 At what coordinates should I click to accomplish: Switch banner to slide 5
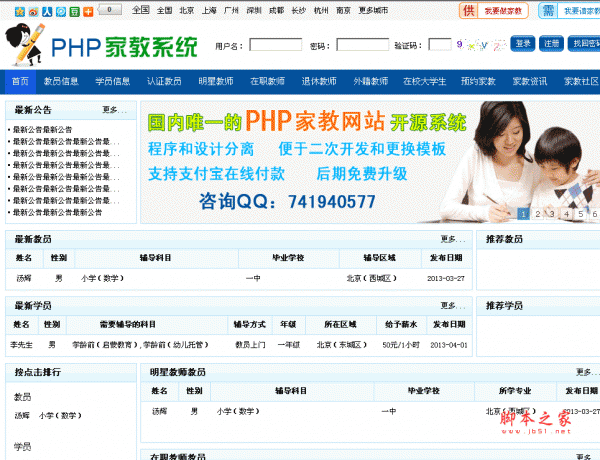[580, 214]
